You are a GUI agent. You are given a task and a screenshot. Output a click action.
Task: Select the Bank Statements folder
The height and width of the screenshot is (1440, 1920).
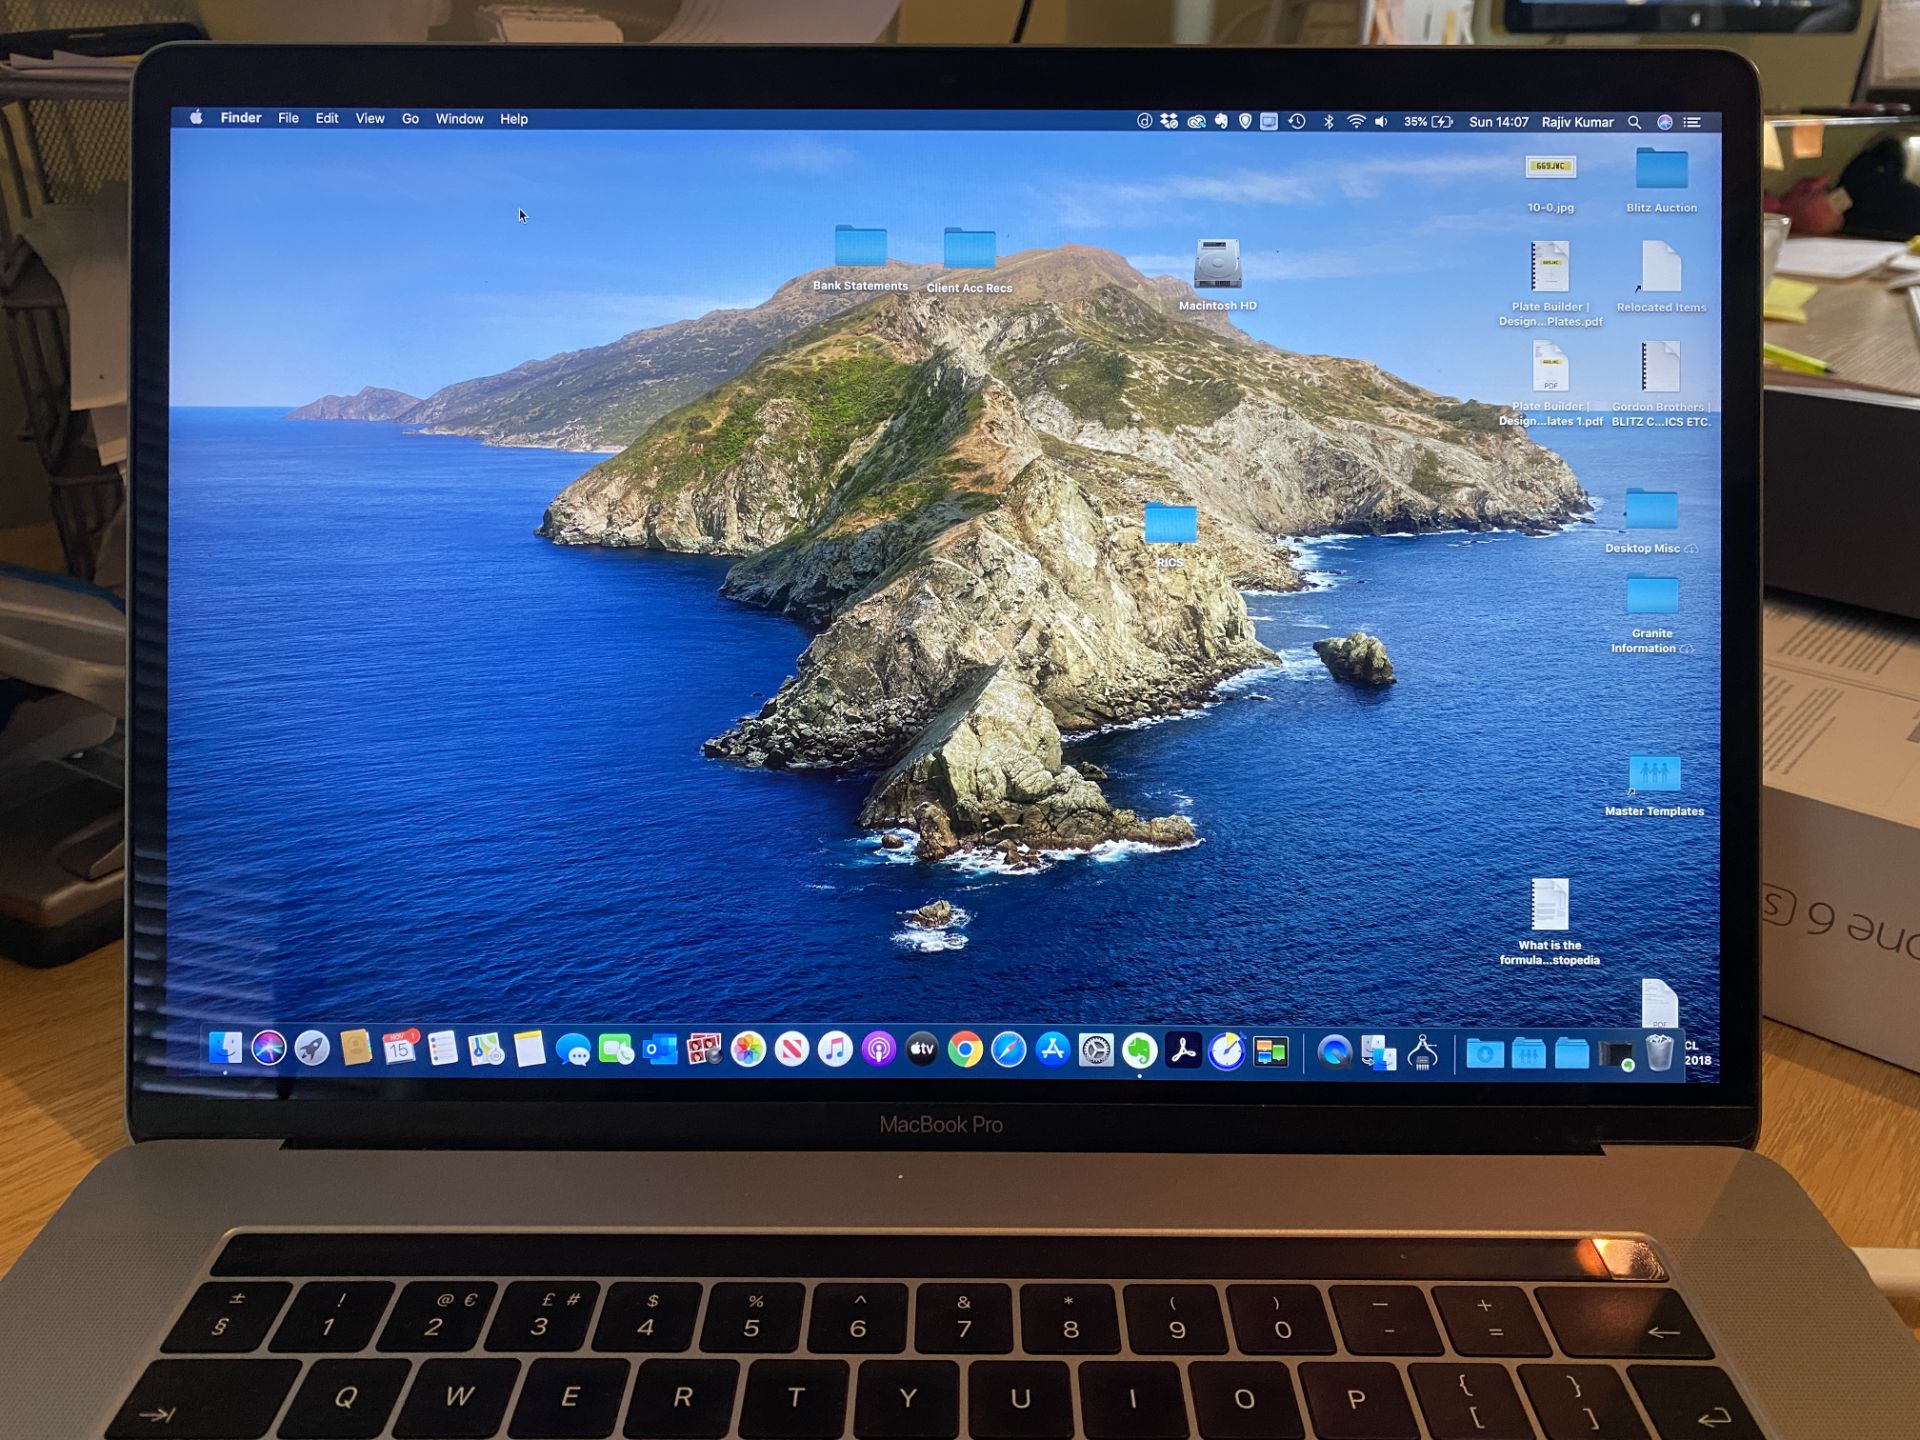[x=860, y=257]
